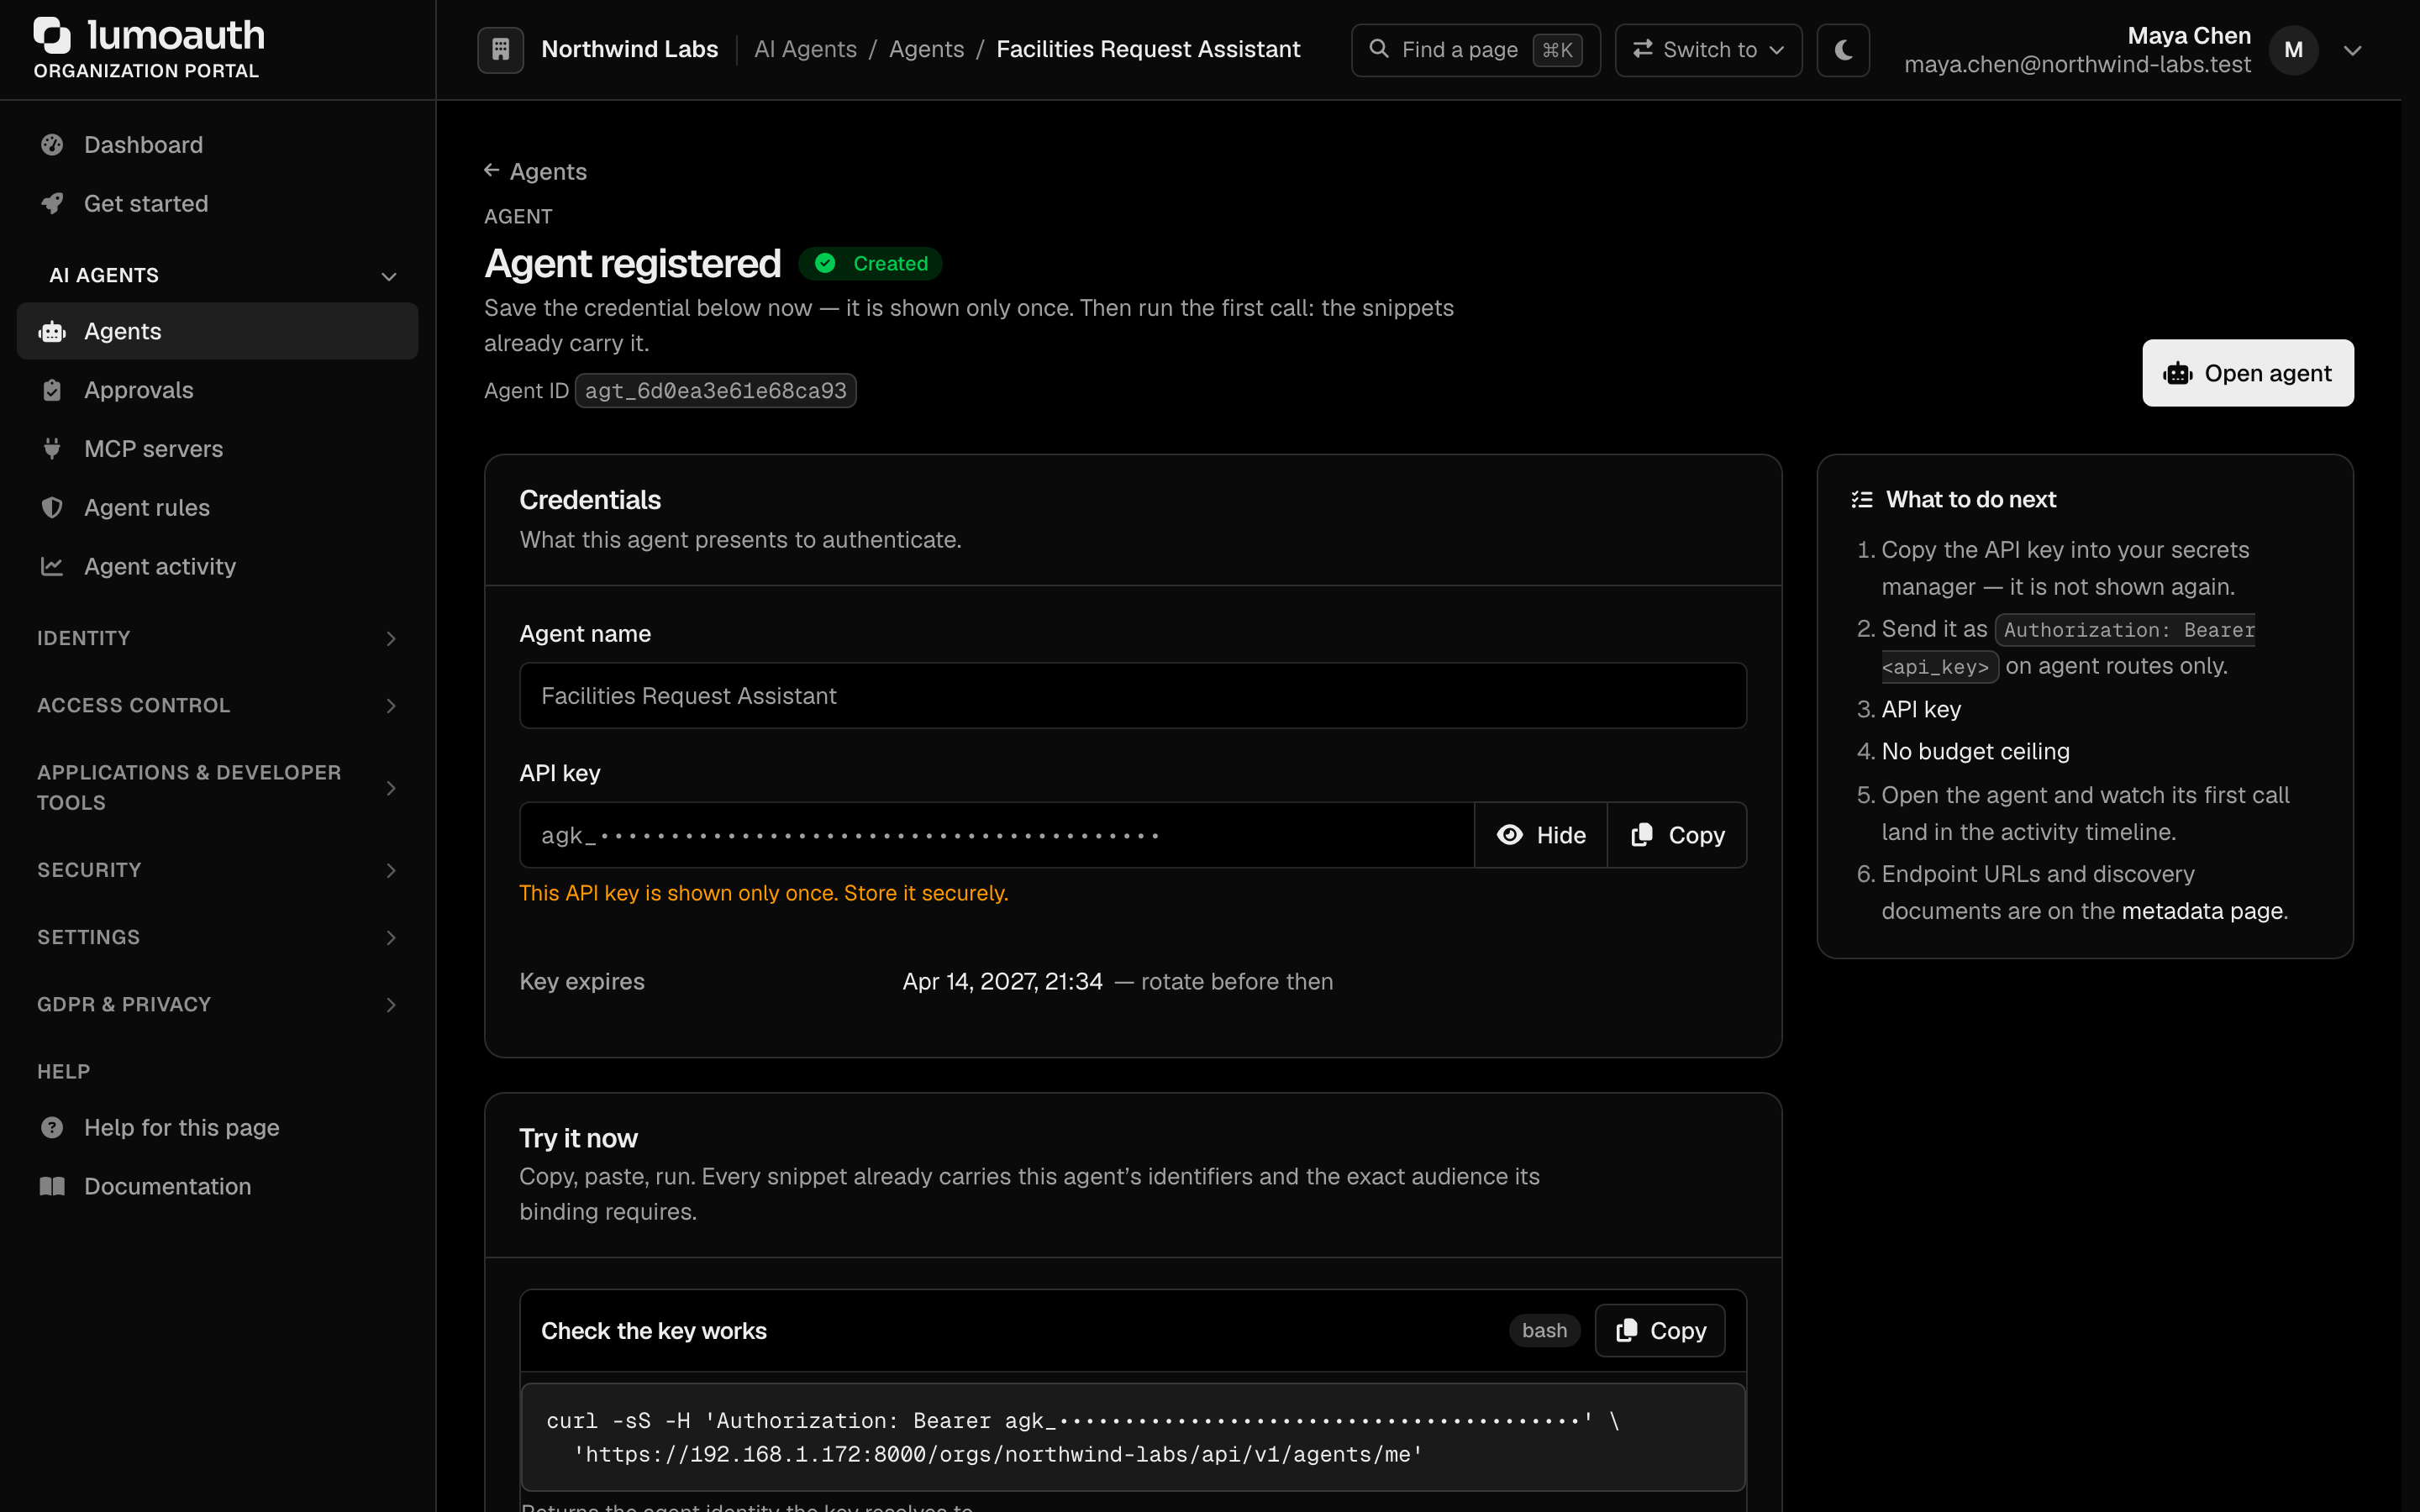Viewport: 2420px width, 1512px height.
Task: Click the AI Agents breadcrumb
Action: [x=805, y=49]
